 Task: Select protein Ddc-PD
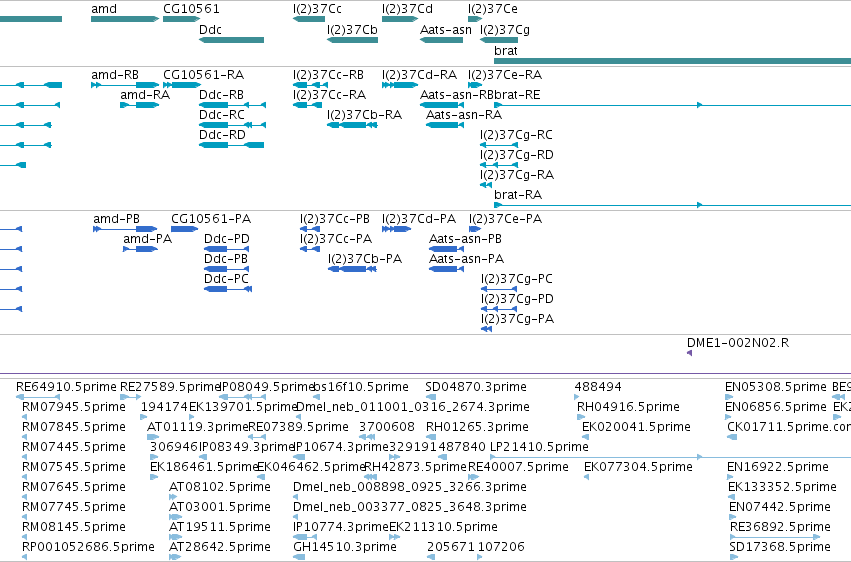coord(226,250)
